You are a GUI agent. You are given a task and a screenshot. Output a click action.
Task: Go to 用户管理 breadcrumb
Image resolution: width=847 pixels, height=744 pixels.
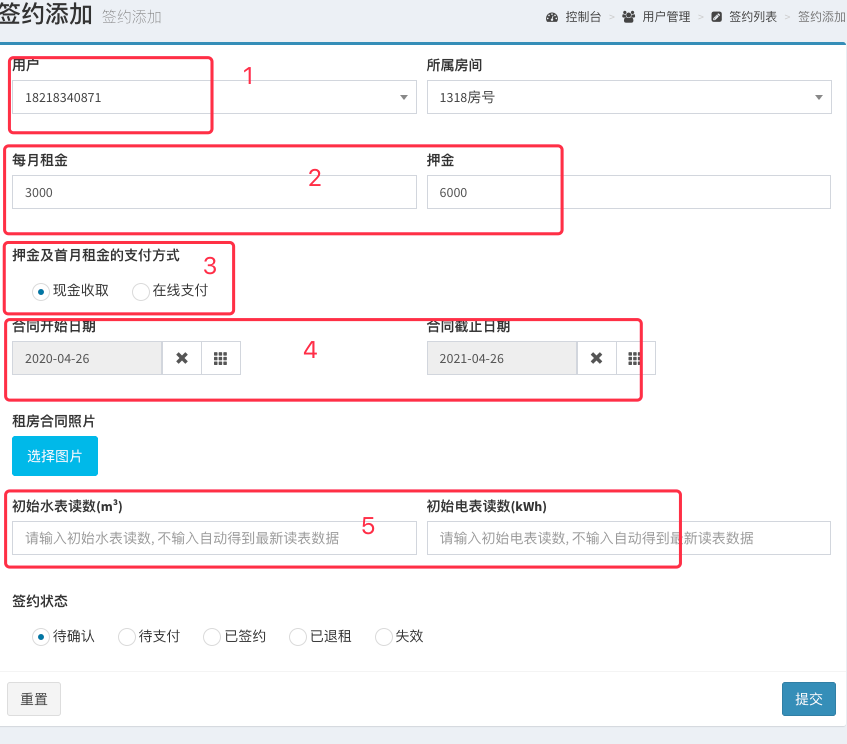pyautogui.click(x=666, y=17)
